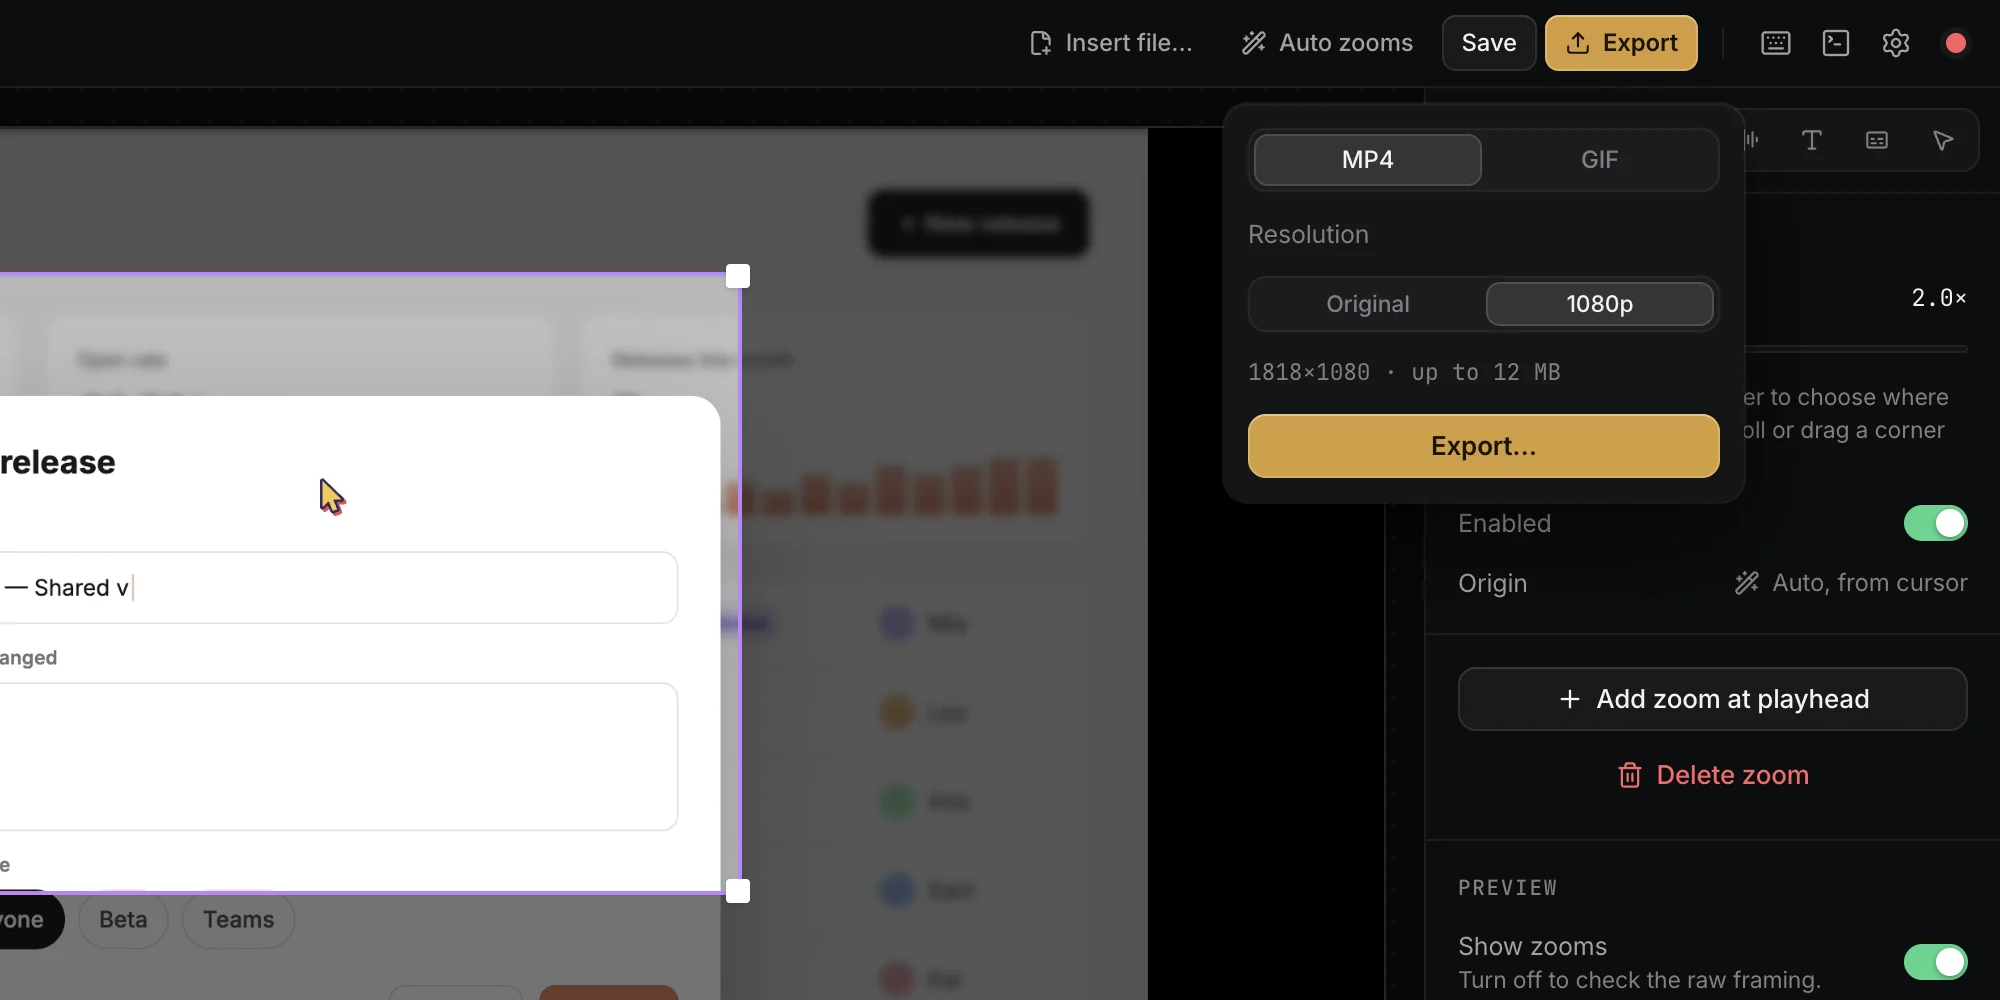Select MP4 format
2000x1000 pixels.
[x=1367, y=160]
